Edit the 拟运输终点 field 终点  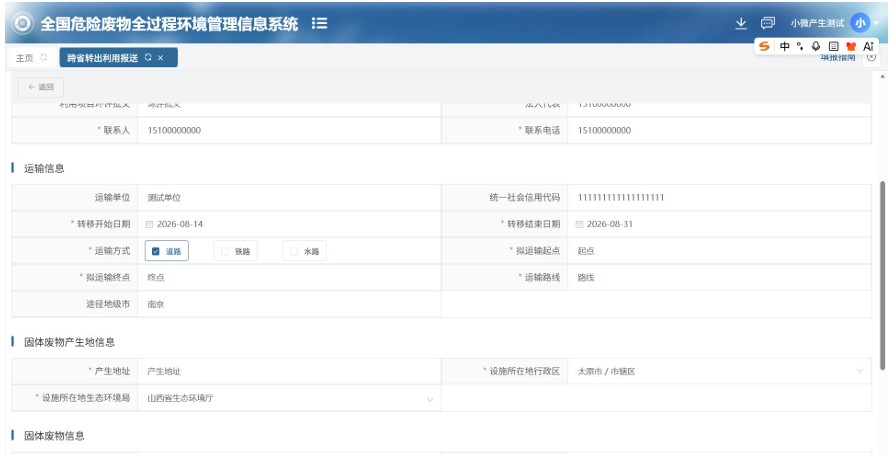(x=289, y=277)
